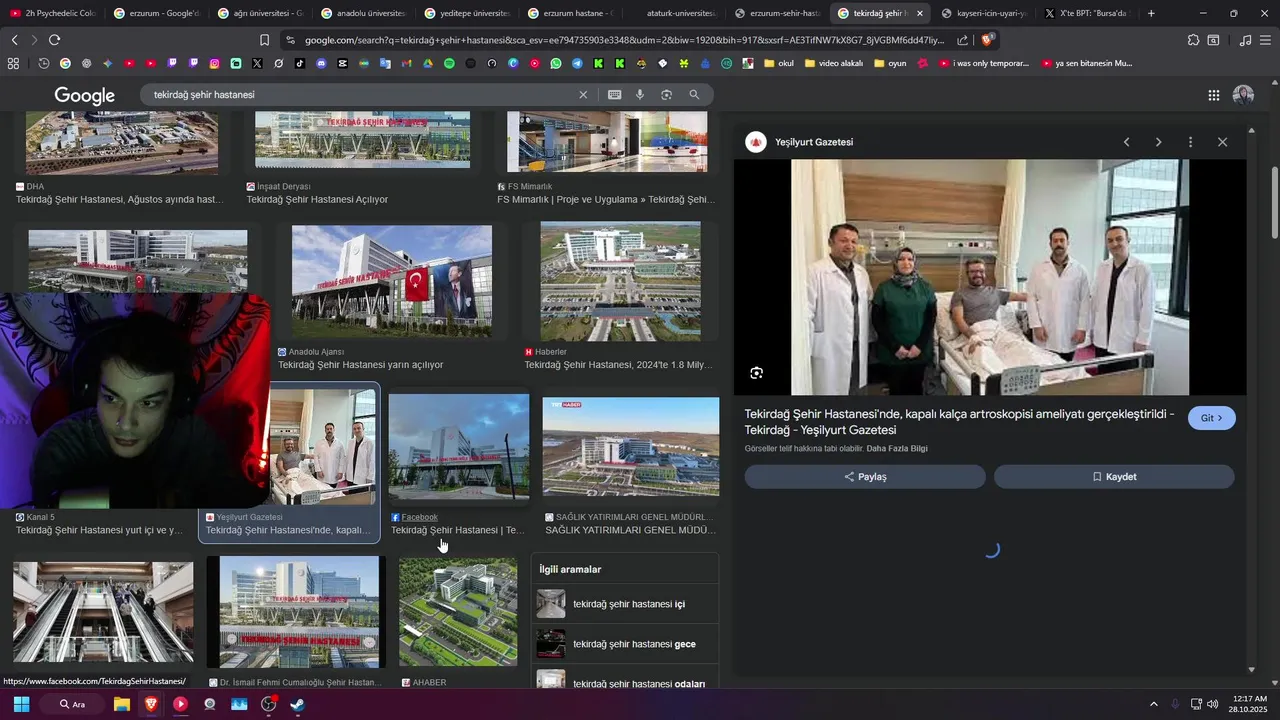Open the three-dot menu of the preview panel
Image resolution: width=1280 pixels, height=720 pixels.
[x=1190, y=142]
